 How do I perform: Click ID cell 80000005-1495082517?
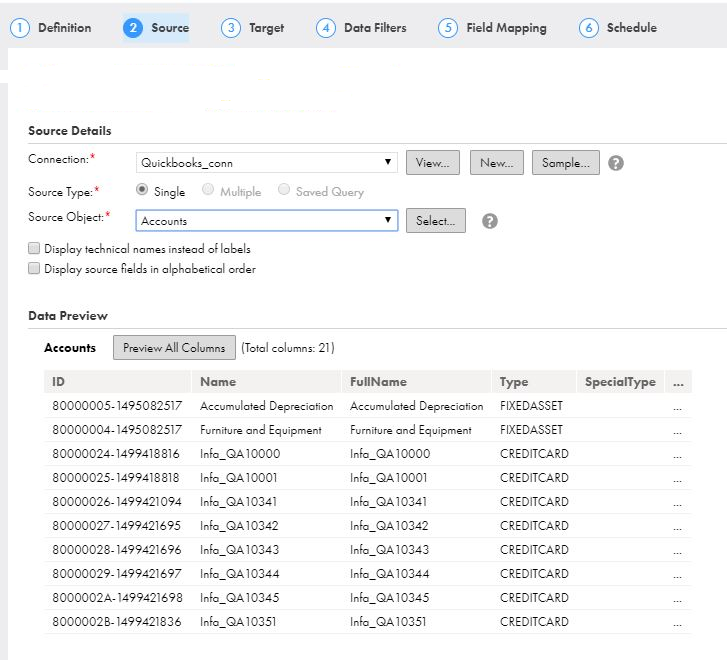(117, 406)
